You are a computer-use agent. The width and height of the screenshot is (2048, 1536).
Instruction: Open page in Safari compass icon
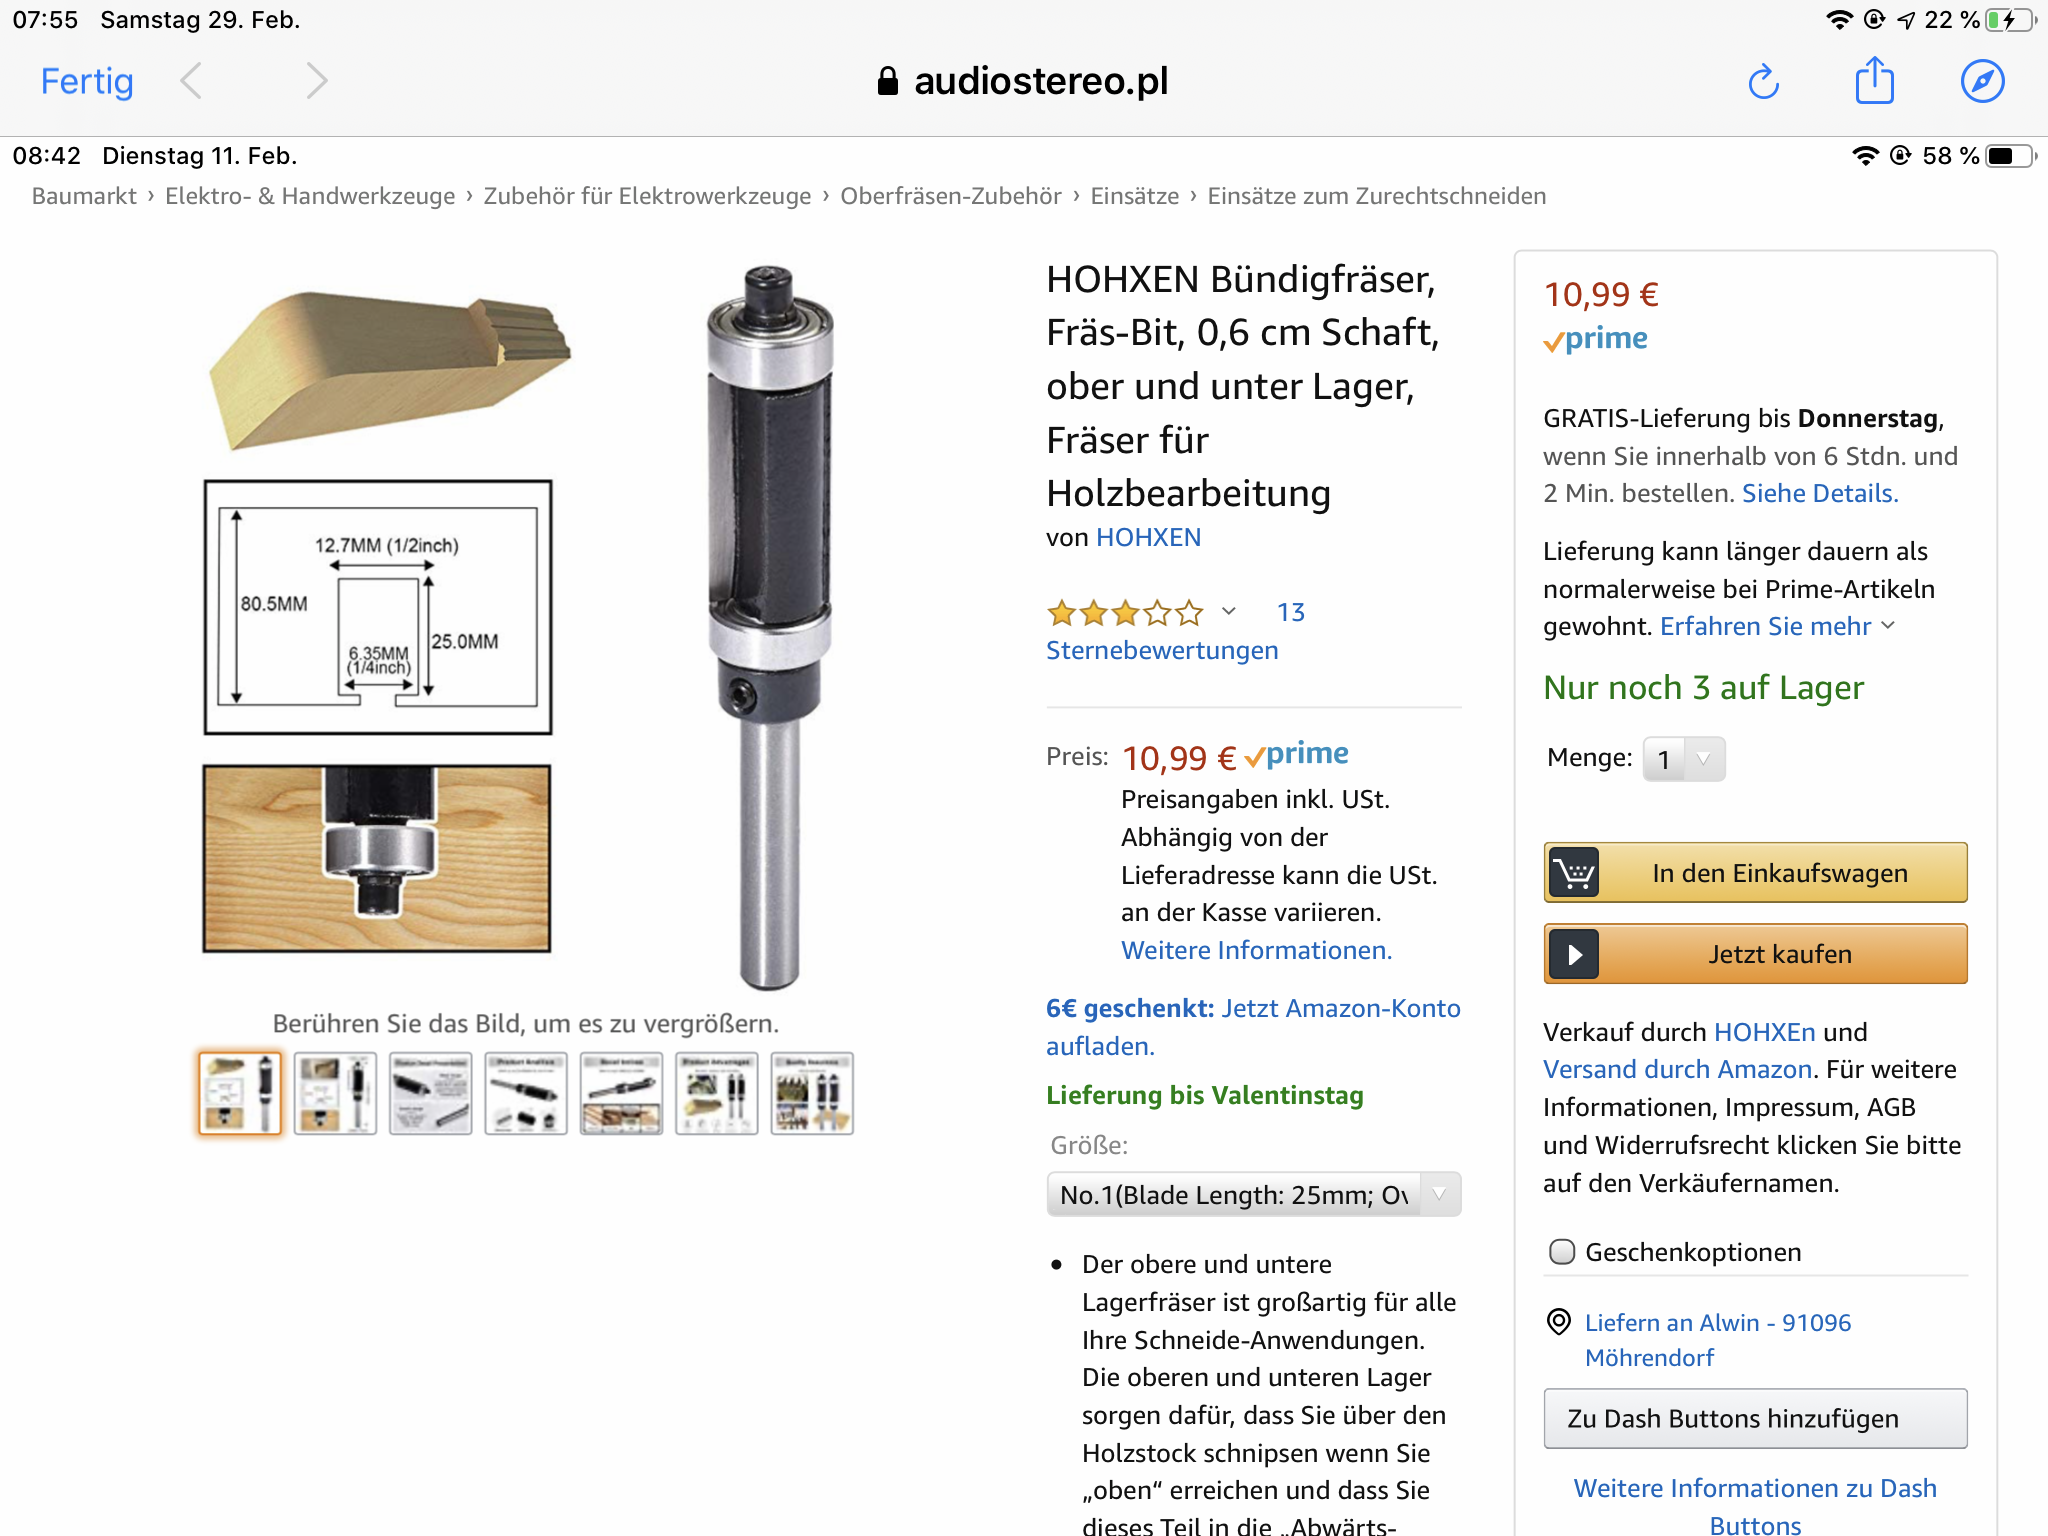pyautogui.click(x=1982, y=81)
